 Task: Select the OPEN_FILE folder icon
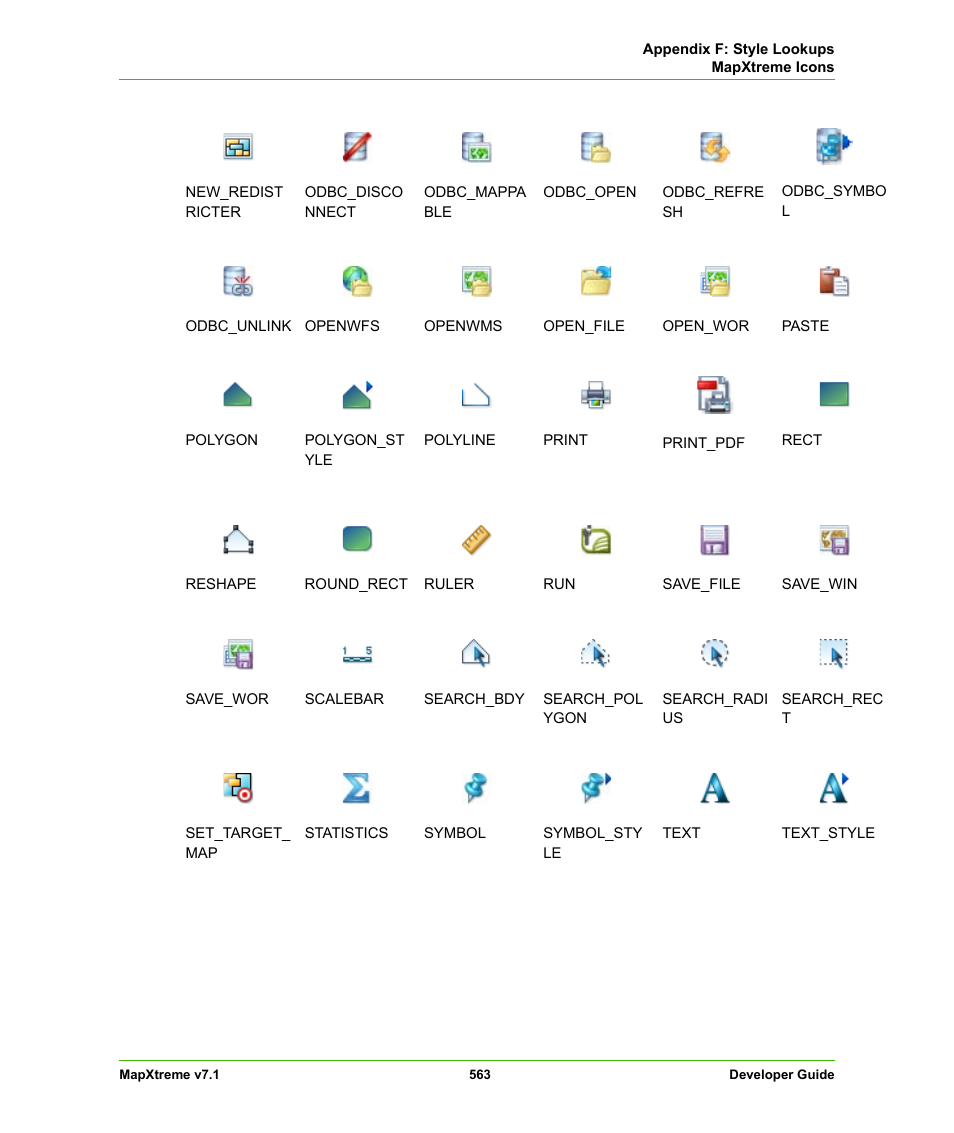[596, 281]
